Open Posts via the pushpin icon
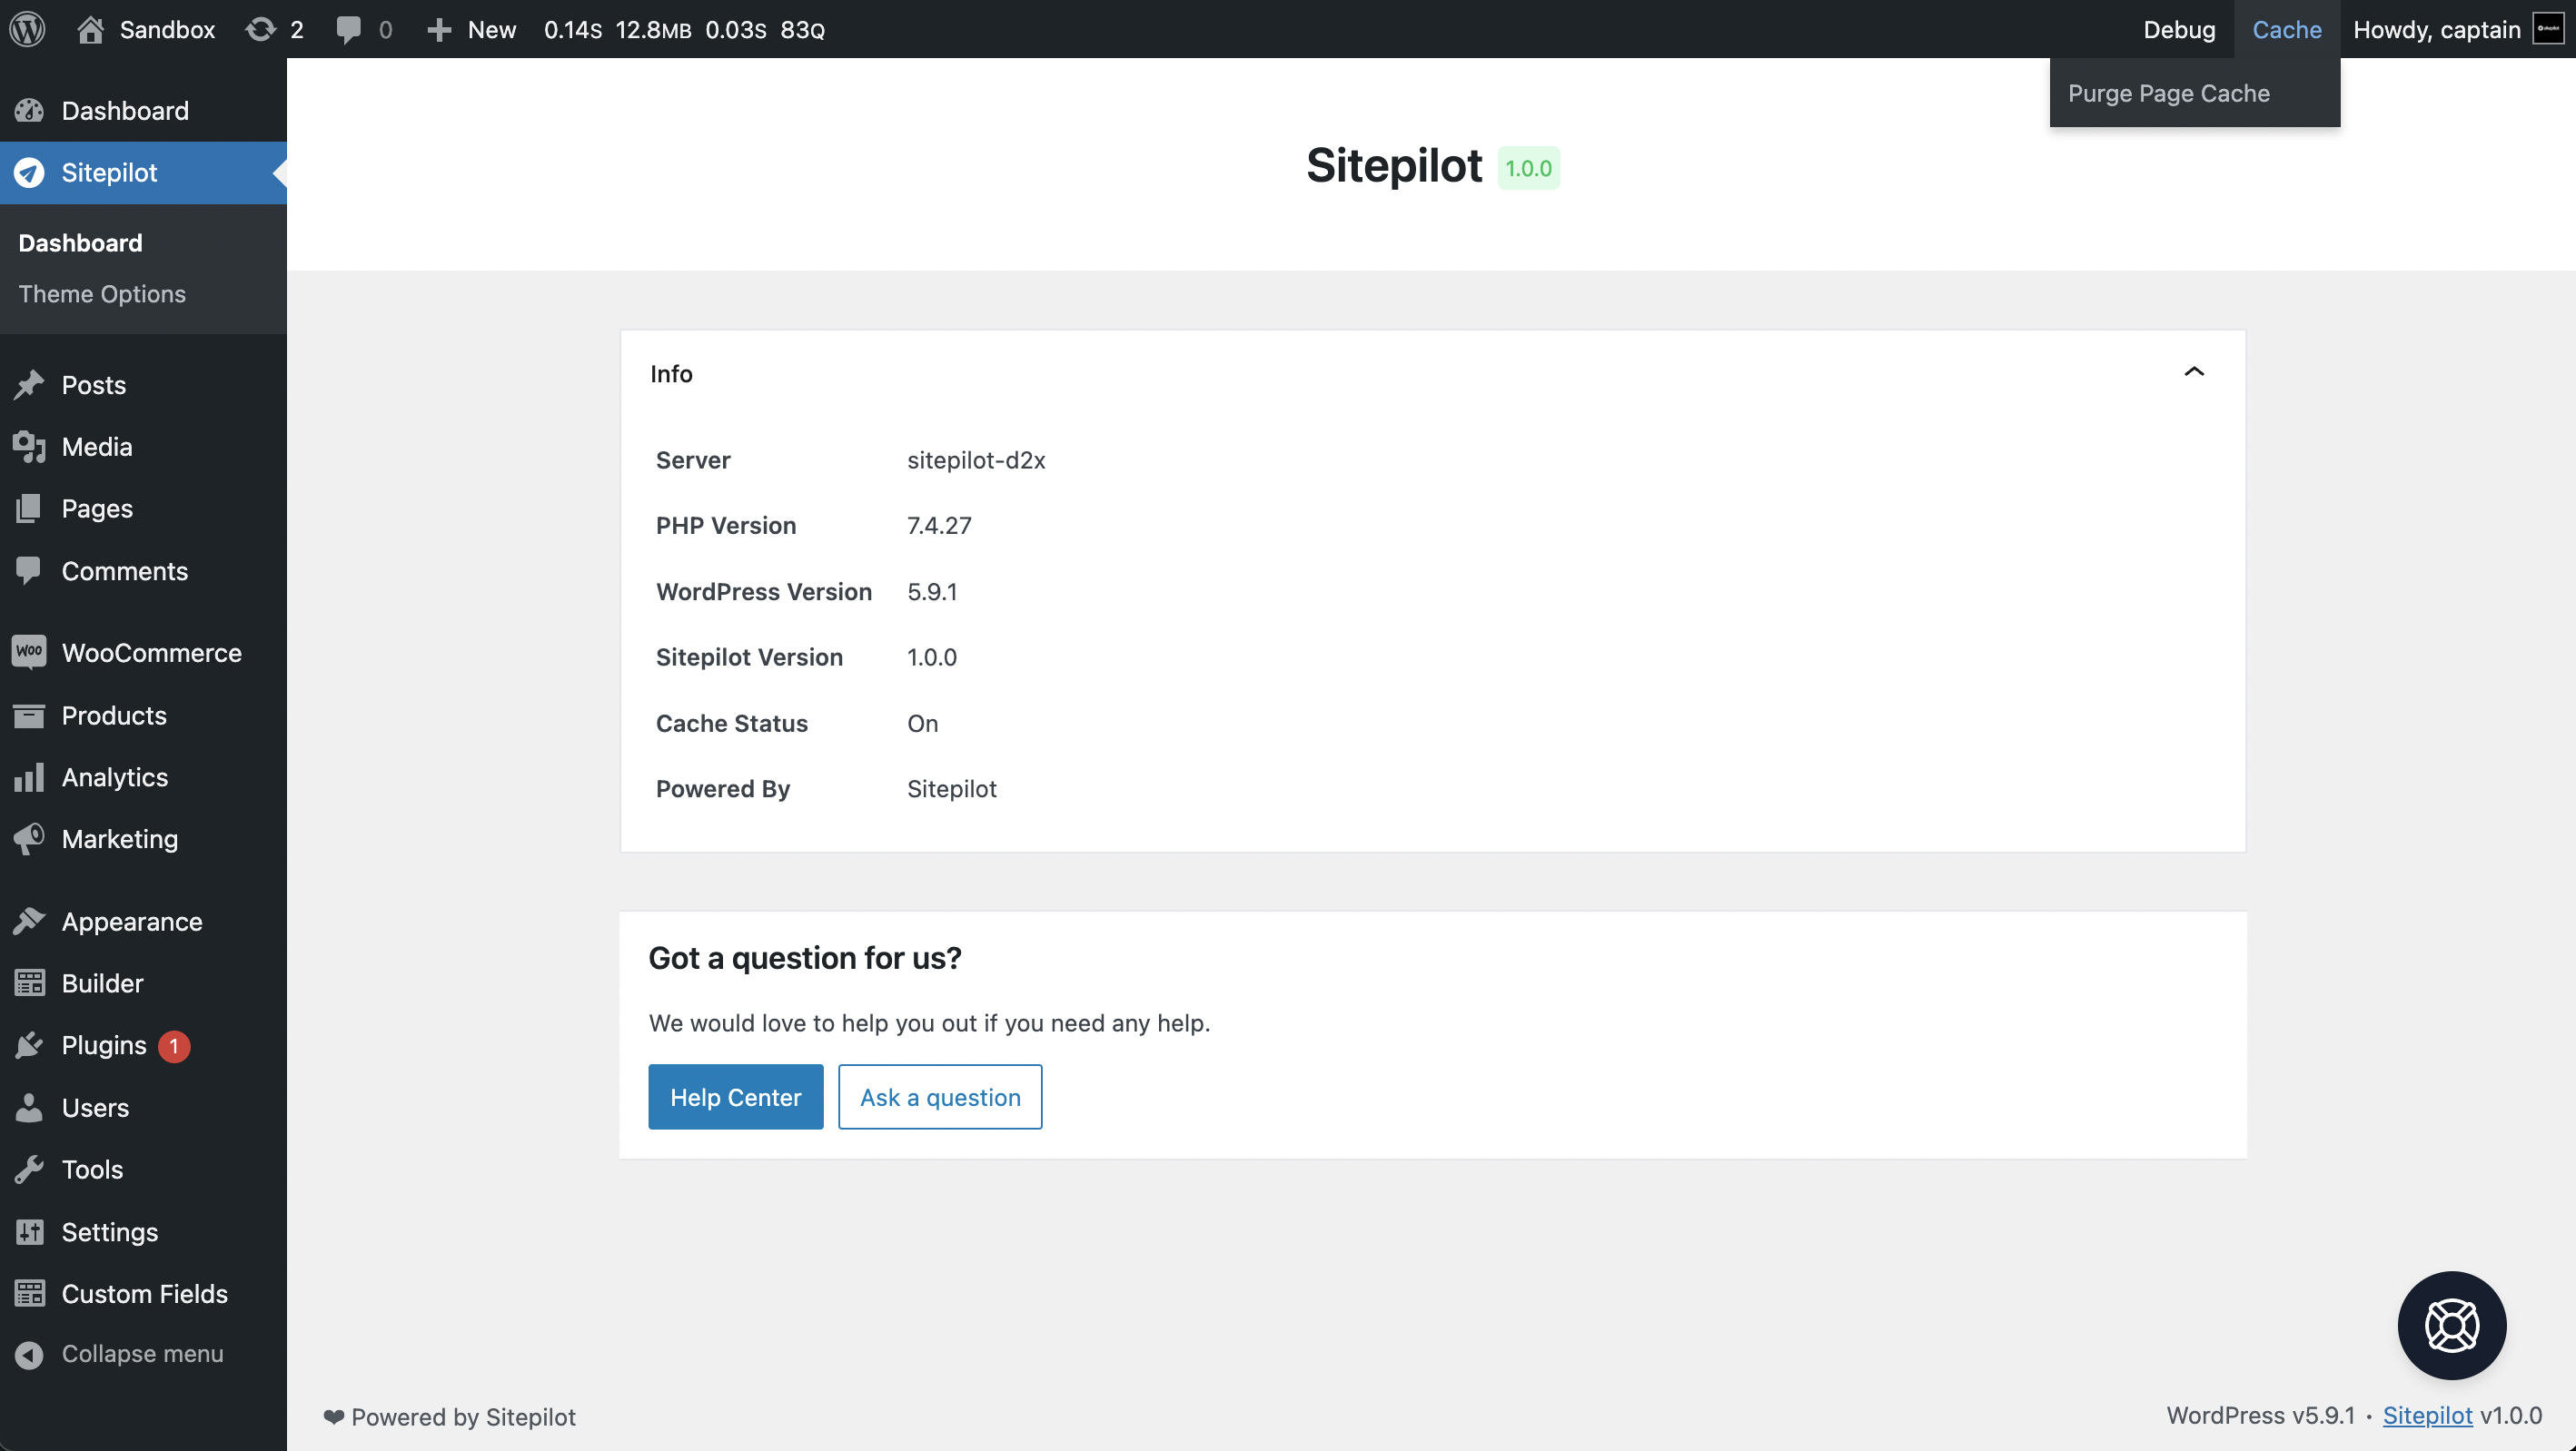Viewport: 2576px width, 1451px height. (x=29, y=385)
